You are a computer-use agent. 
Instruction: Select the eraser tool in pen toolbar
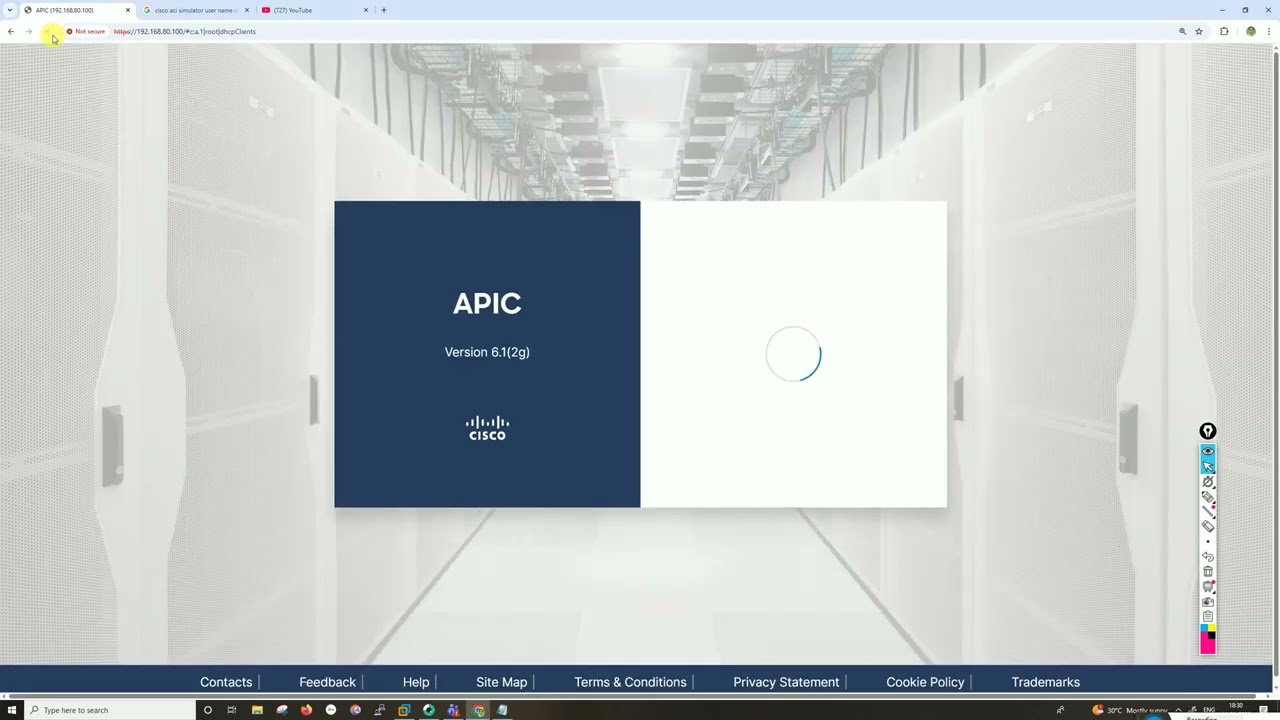(x=1208, y=526)
